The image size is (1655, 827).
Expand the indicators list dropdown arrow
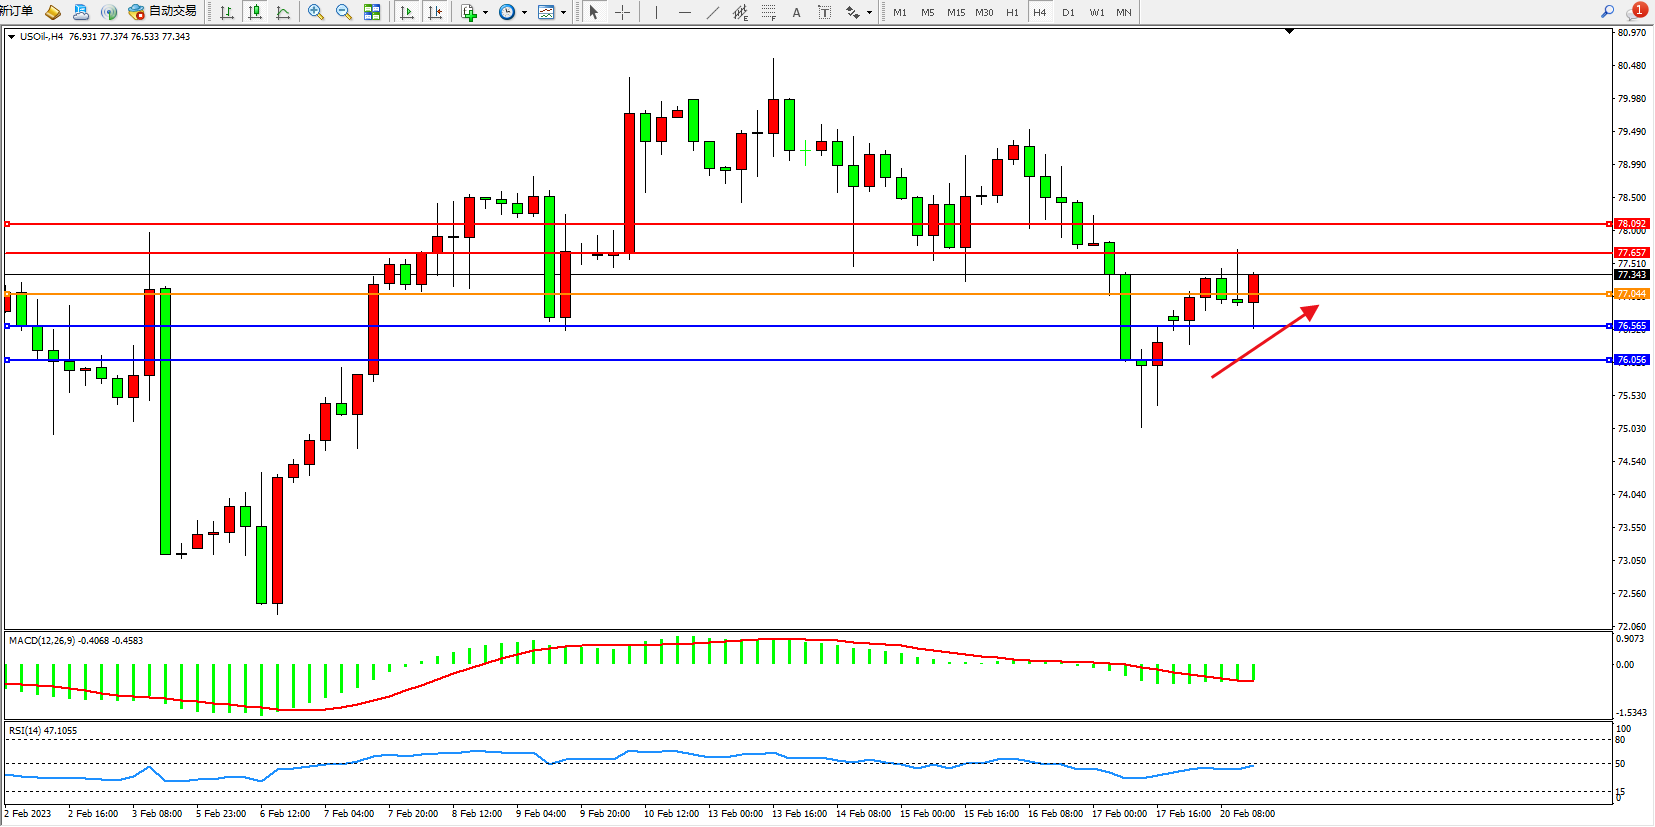[485, 12]
